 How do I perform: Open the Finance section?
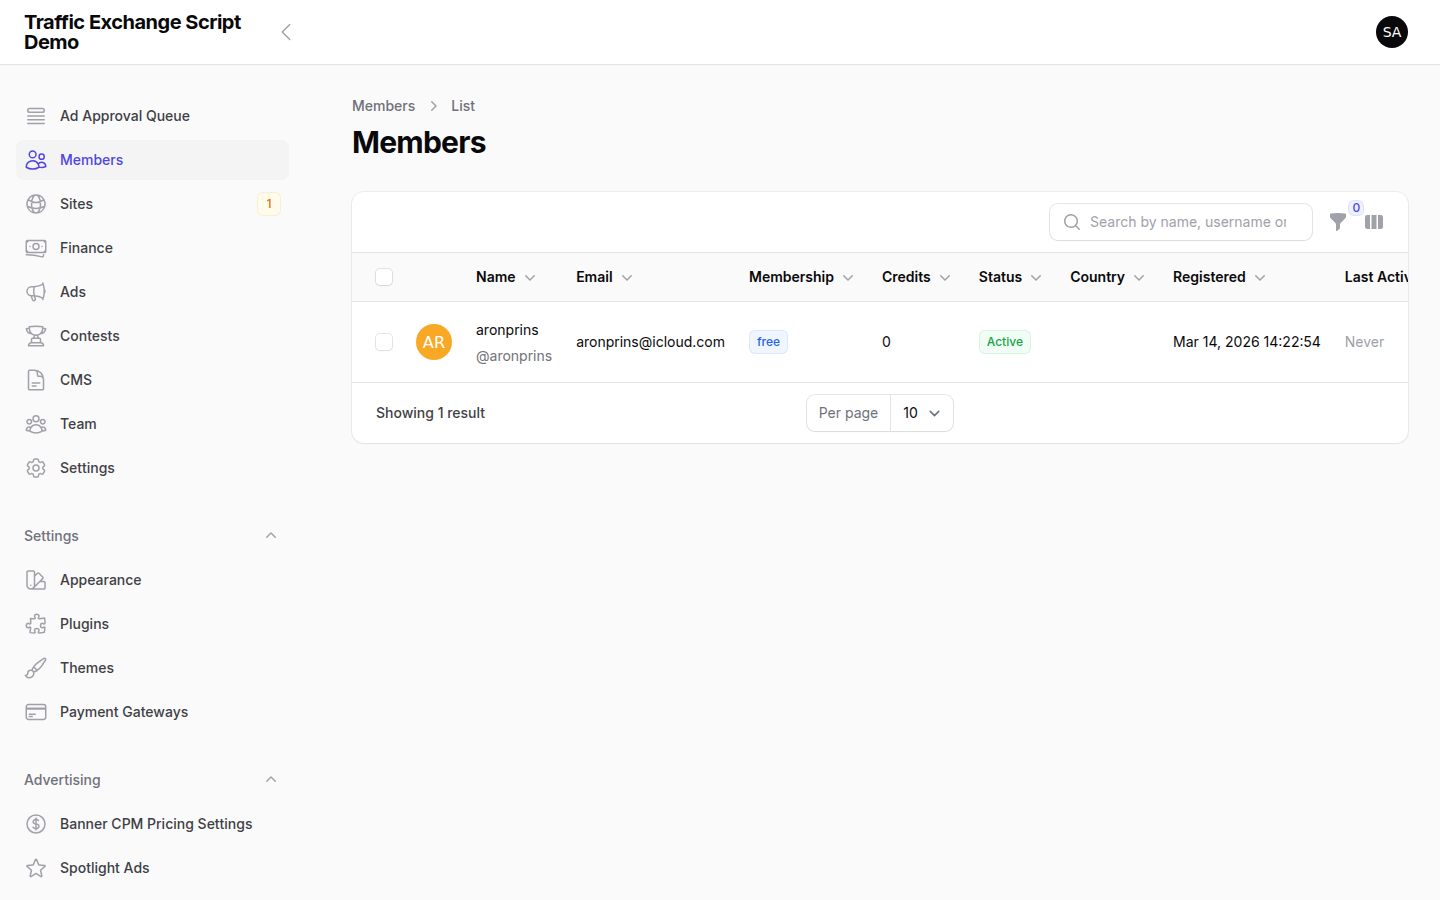click(88, 247)
